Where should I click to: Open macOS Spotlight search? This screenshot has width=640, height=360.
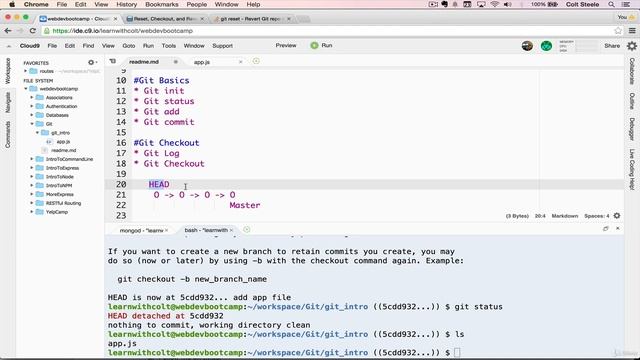611,4
